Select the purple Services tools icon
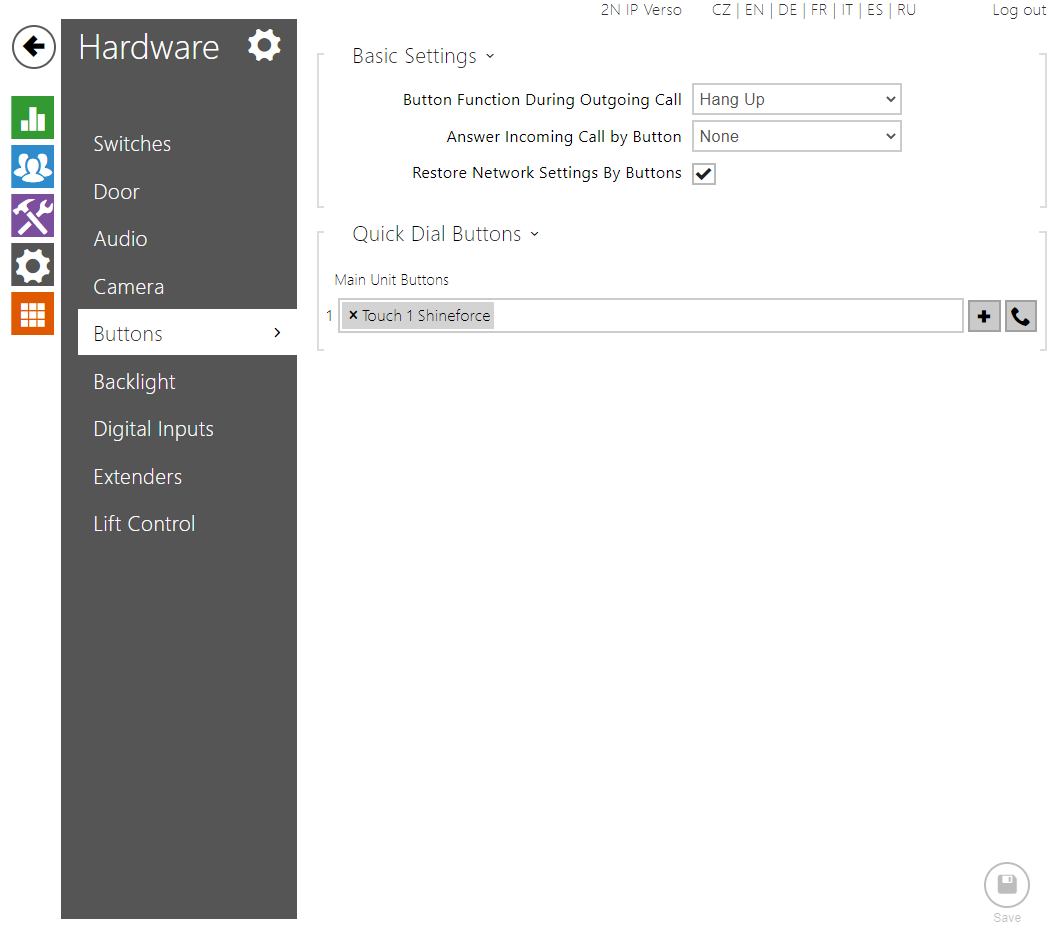This screenshot has width=1059, height=930. click(x=33, y=216)
